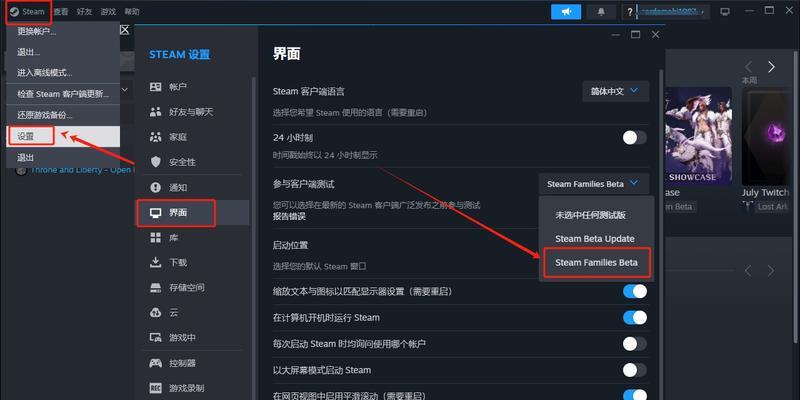Click the Steam logo icon in menu bar
This screenshot has width=800, height=400.
pos(14,11)
